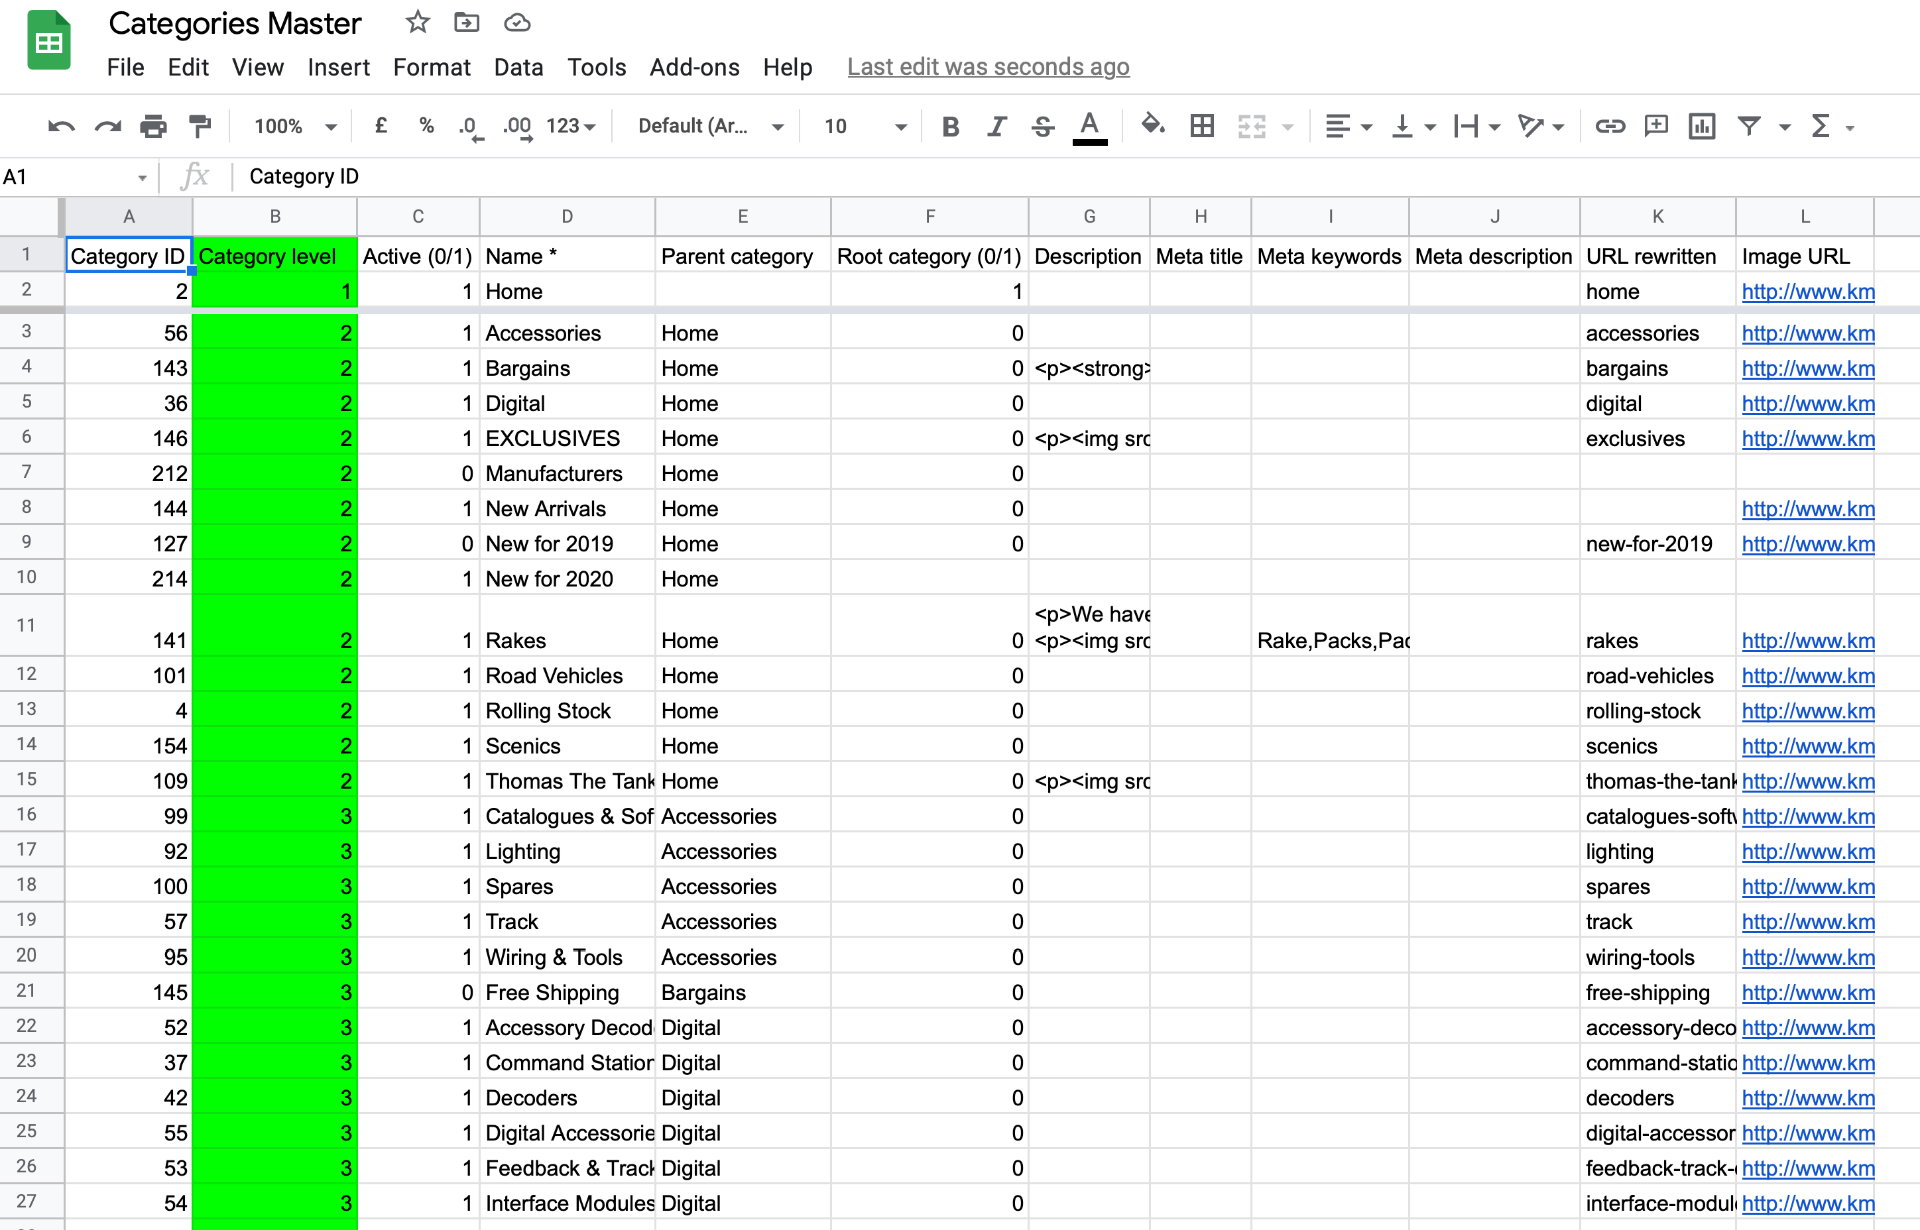Click the print icon

click(153, 126)
